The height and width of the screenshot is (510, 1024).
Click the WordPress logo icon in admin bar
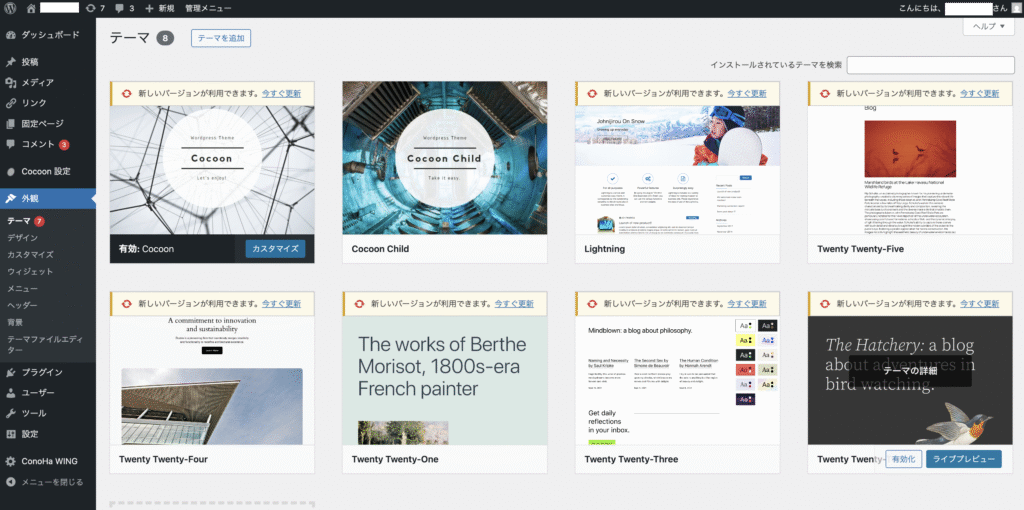10,8
